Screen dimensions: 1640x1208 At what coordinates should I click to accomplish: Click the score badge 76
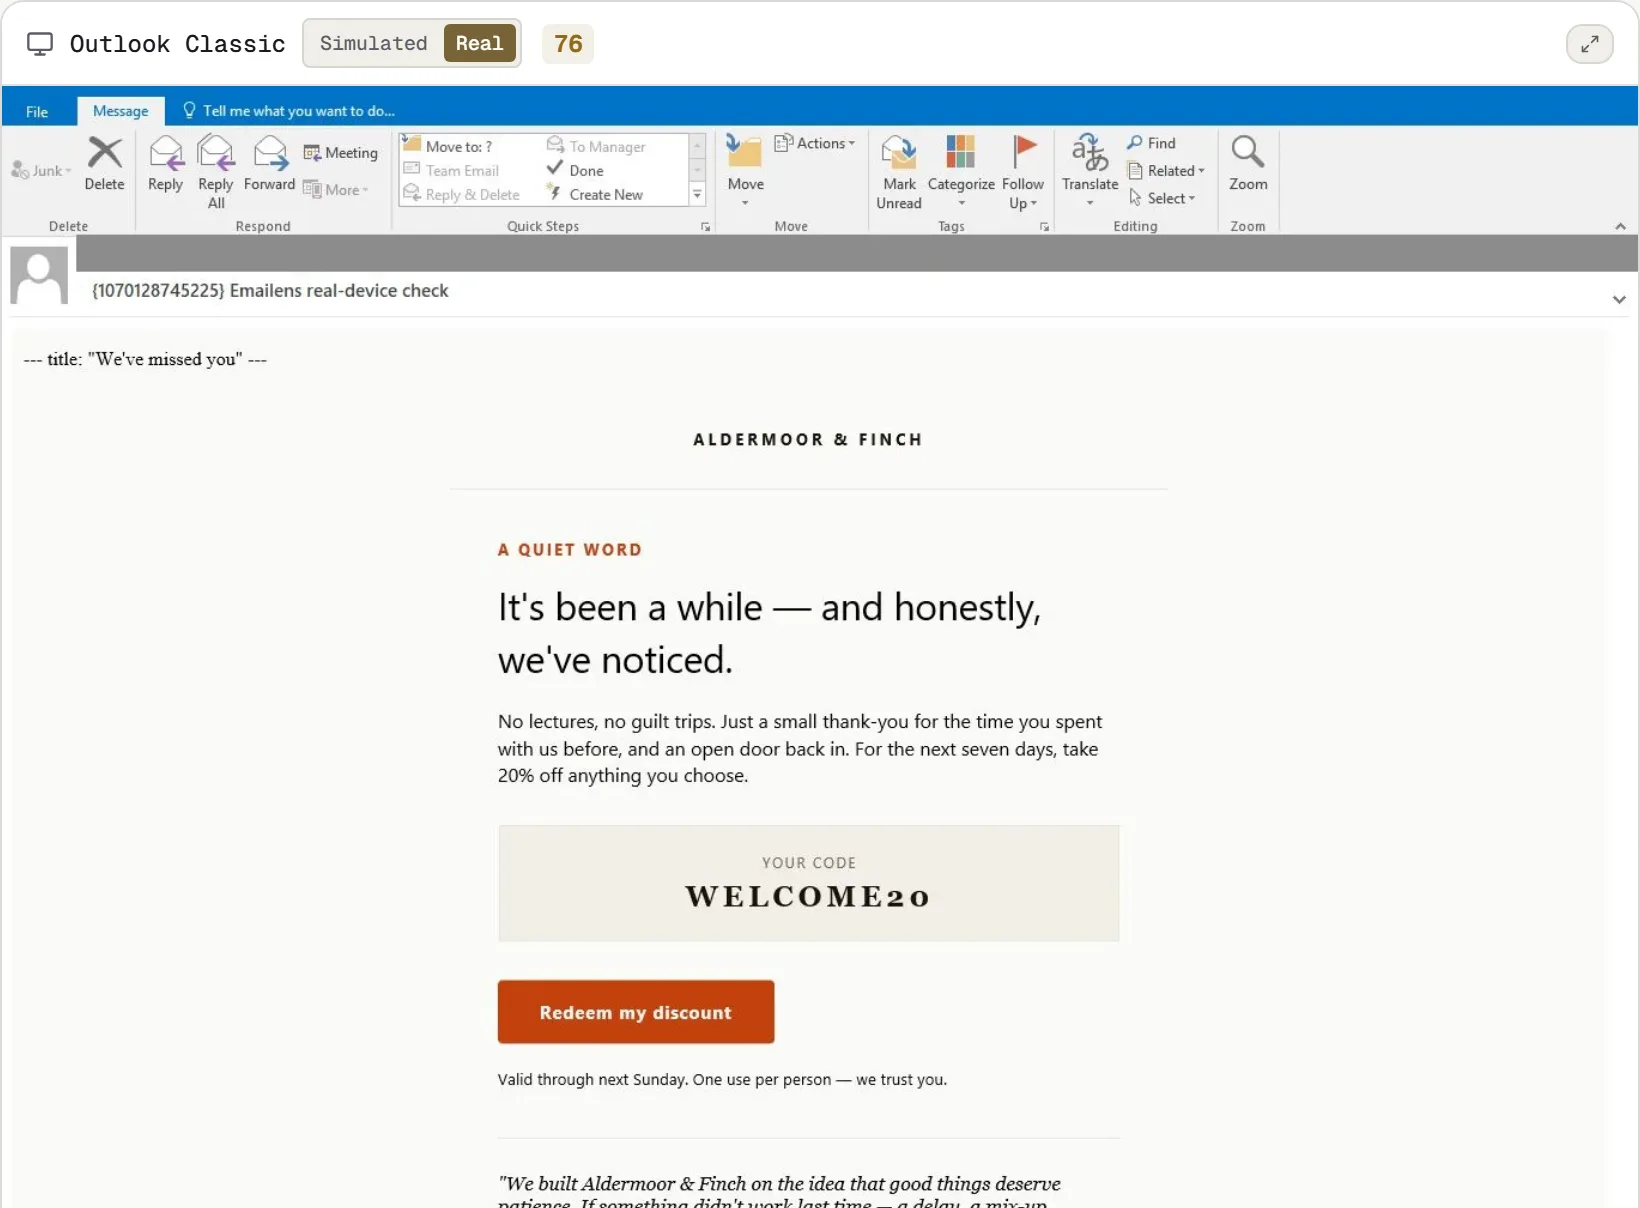coord(568,44)
